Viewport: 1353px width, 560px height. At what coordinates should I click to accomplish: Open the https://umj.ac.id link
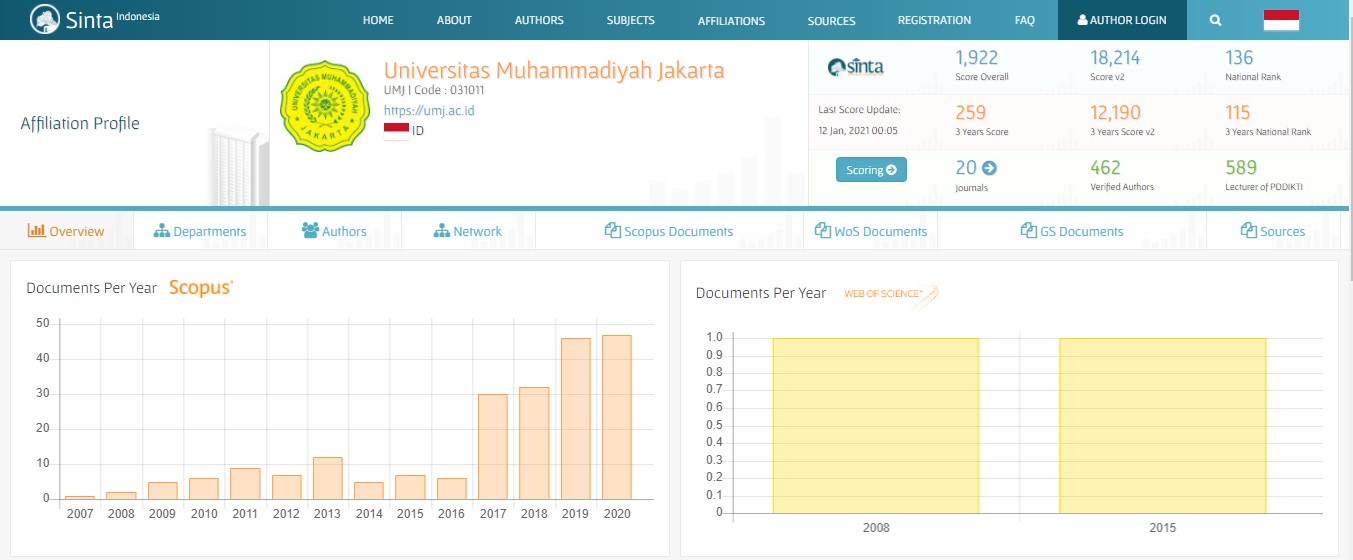pos(429,110)
